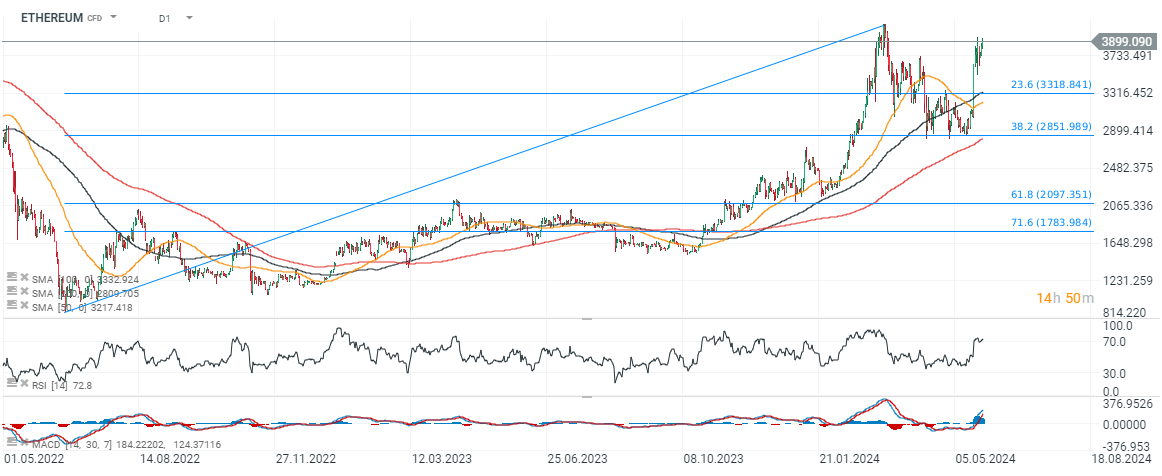
Task: Open the D1 timeframe dropdown arrow
Action: [x=190, y=17]
